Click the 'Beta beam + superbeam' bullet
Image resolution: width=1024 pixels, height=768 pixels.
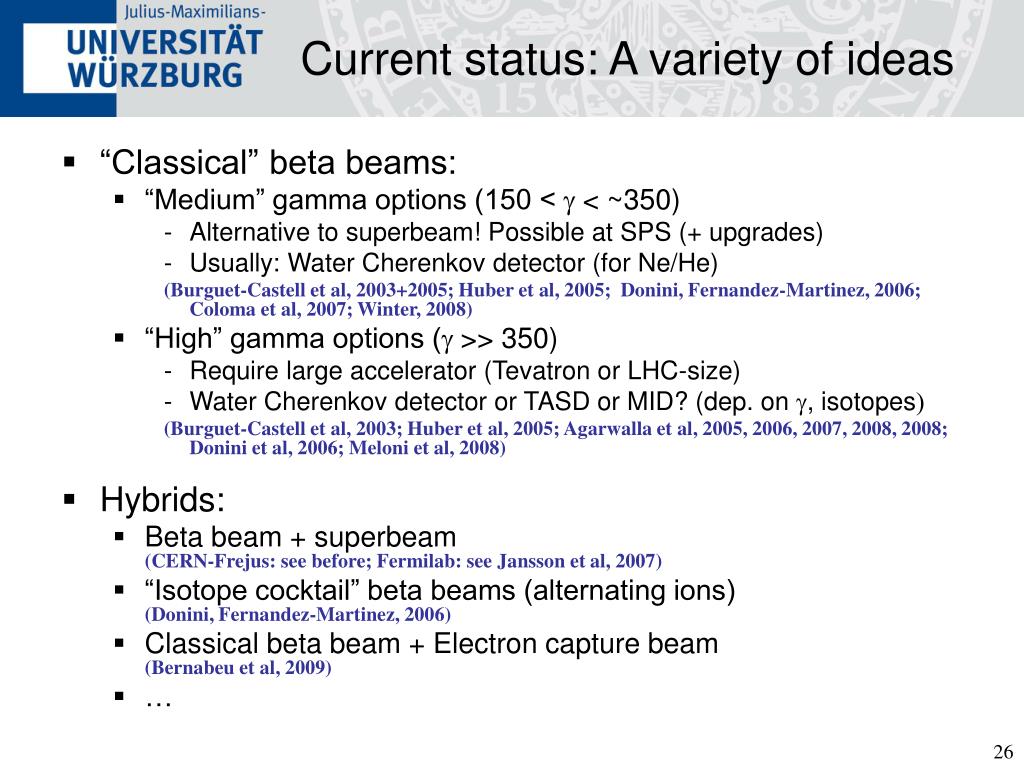pos(300,537)
